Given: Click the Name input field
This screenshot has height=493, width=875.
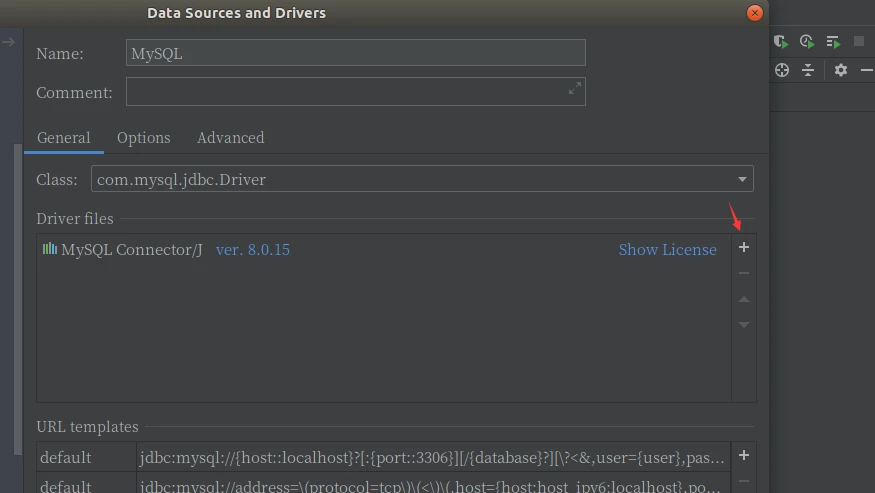Looking at the screenshot, I should coord(355,54).
